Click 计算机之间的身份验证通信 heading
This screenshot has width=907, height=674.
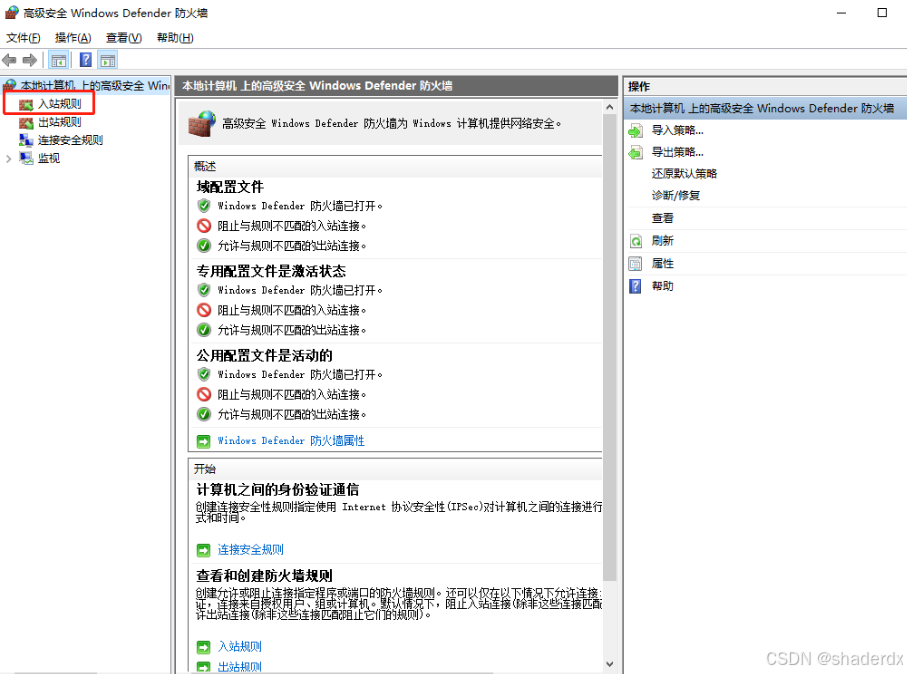click(278, 490)
